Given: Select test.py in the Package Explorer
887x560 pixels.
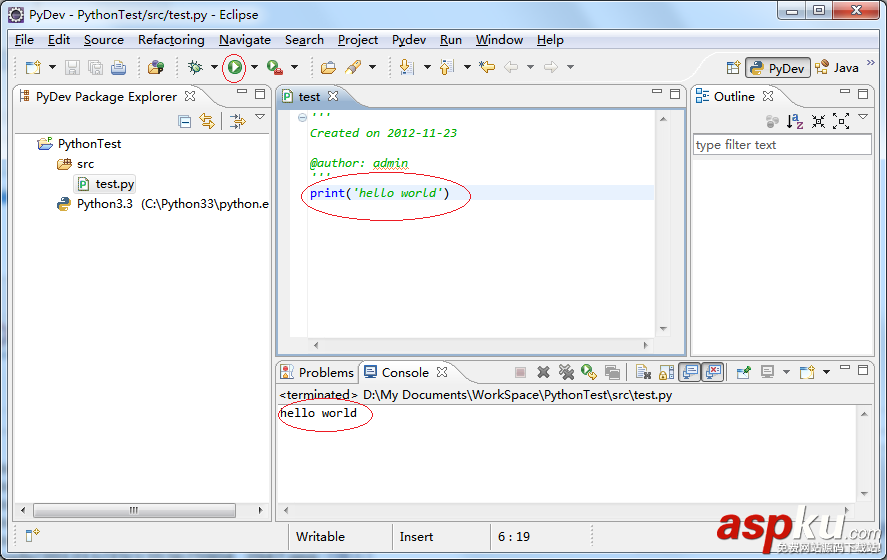Looking at the screenshot, I should pos(105,184).
